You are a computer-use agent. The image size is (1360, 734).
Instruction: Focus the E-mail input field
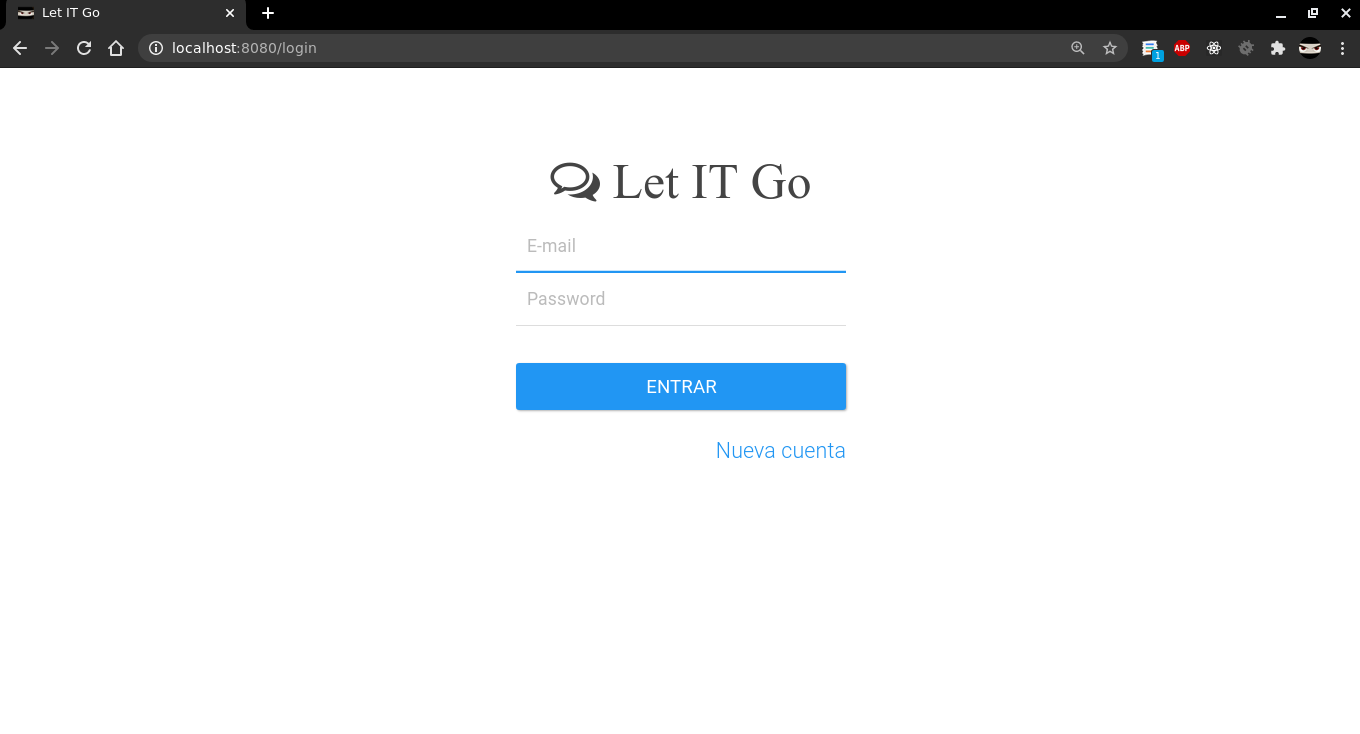681,246
